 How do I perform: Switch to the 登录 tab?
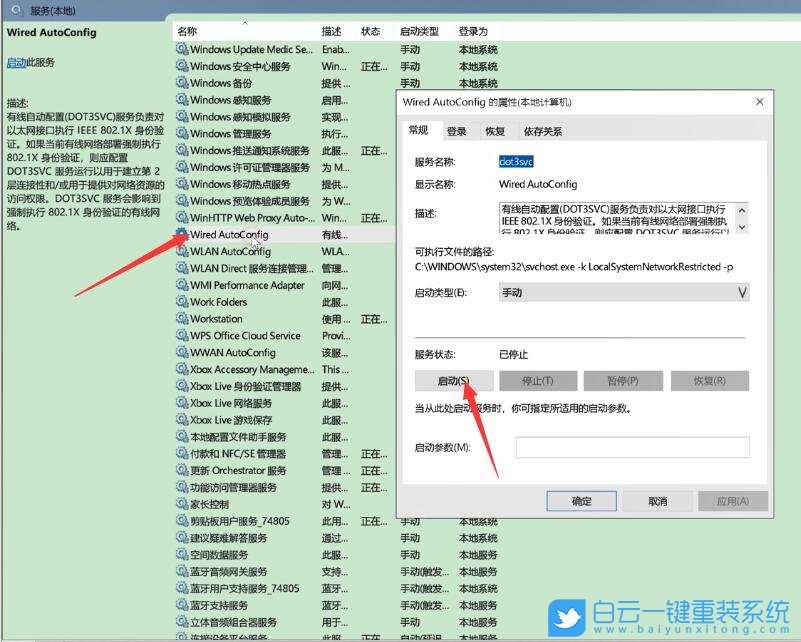(x=456, y=130)
